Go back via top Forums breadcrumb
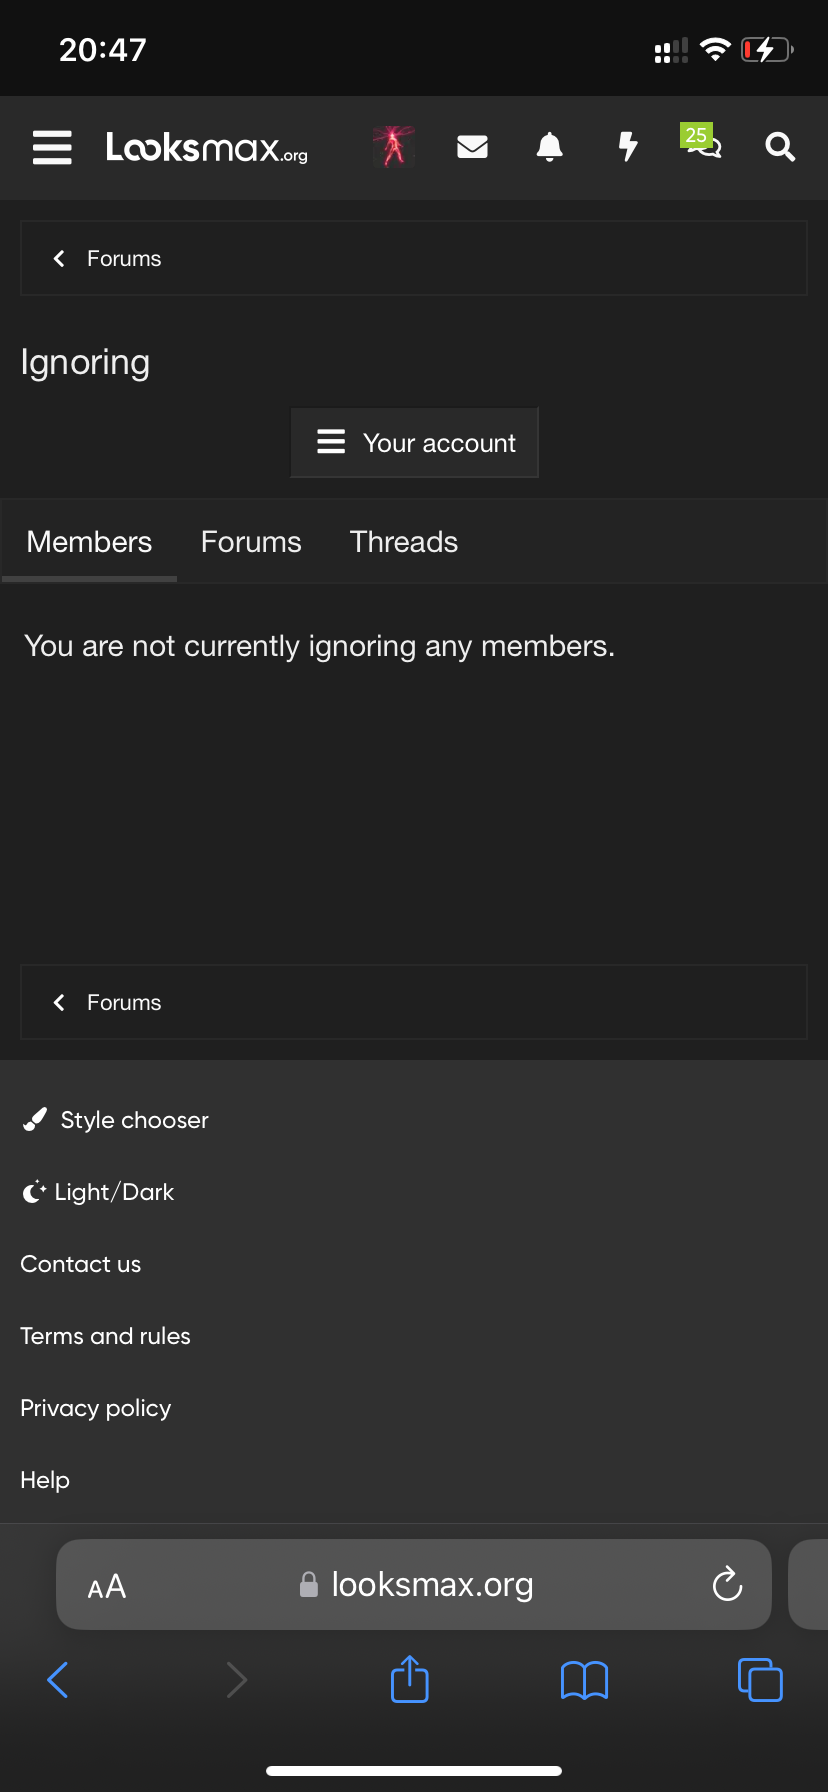Image resolution: width=828 pixels, height=1792 pixels. pyautogui.click(x=123, y=259)
